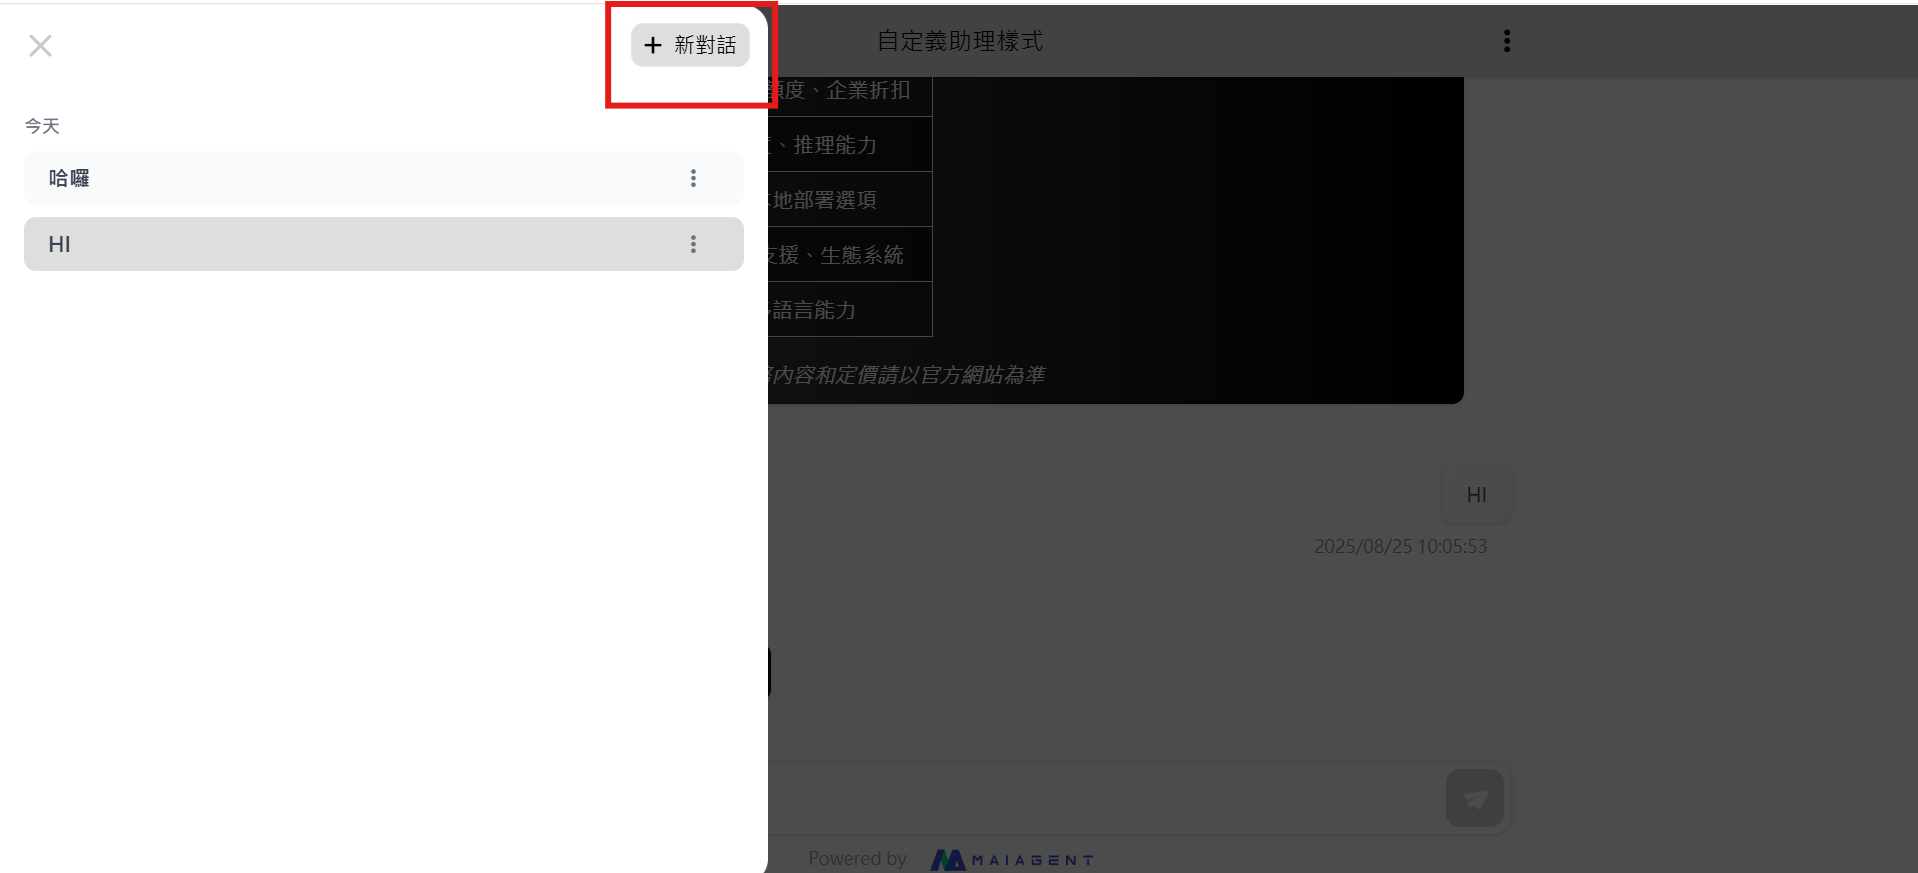Click the Powered by text
Viewport: 1918px width, 873px height.
click(x=857, y=858)
